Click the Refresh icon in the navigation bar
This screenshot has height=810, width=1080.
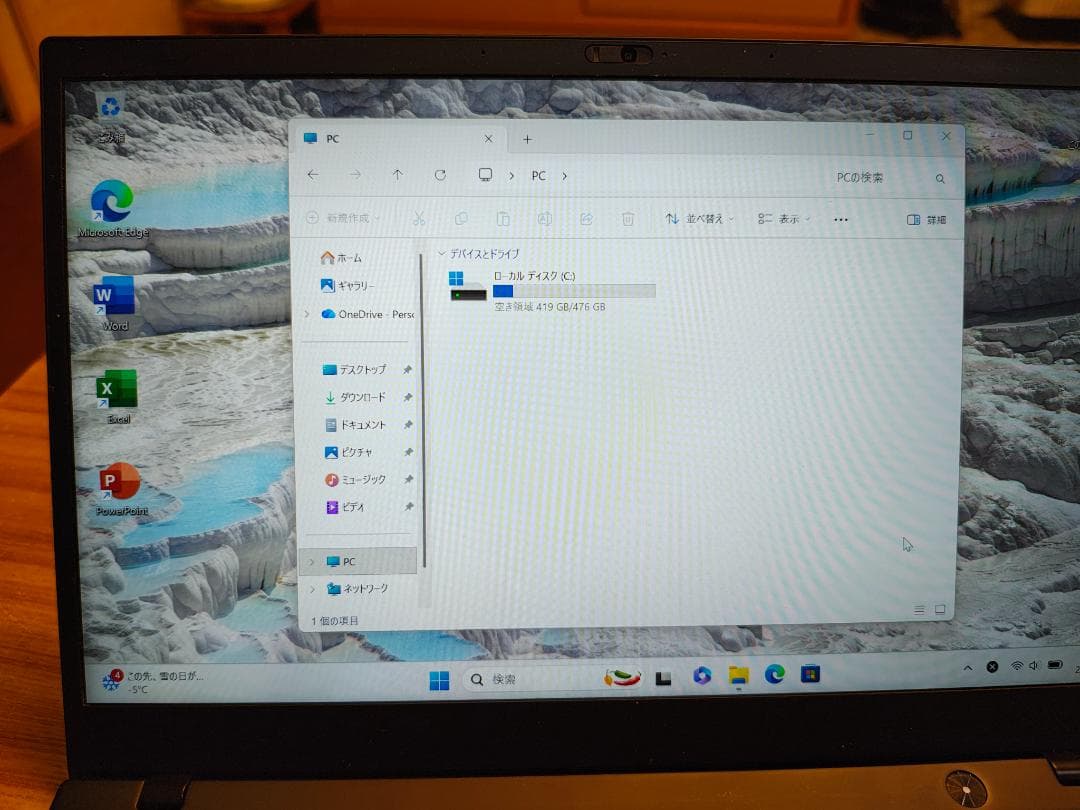(440, 175)
